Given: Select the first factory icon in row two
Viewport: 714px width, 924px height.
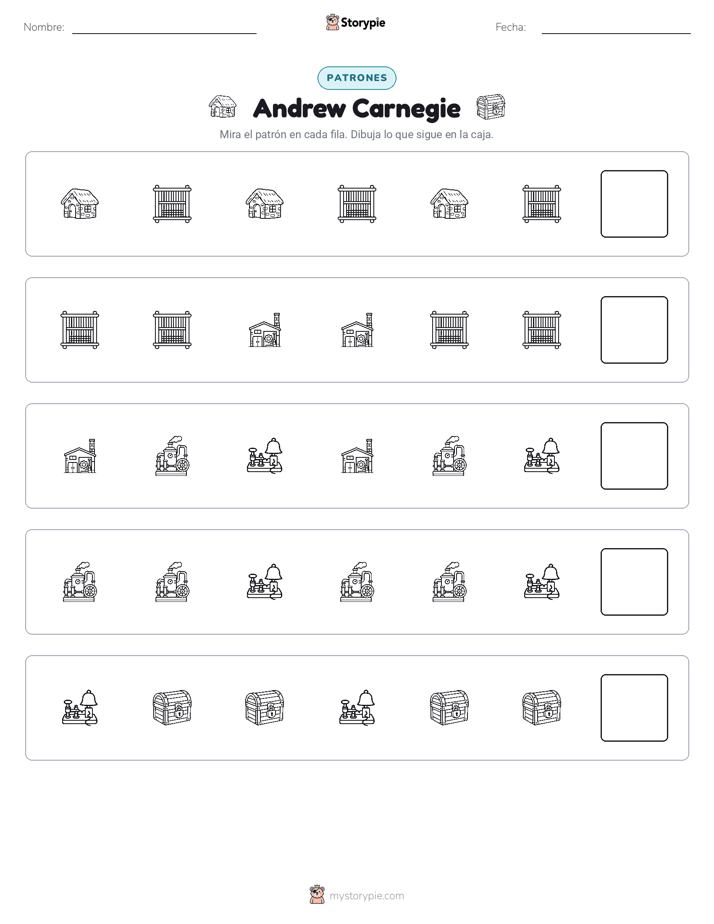Looking at the screenshot, I should click(265, 330).
